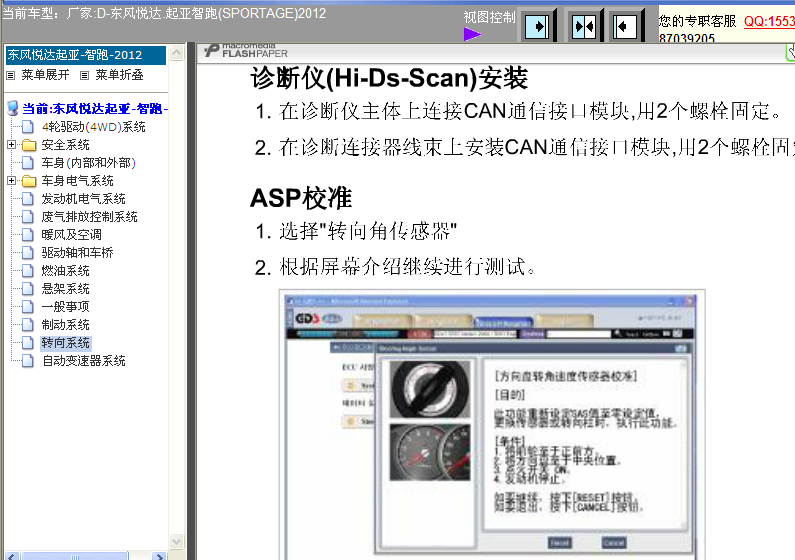Click the page icon for 车身(内部和外部)
The image size is (795, 560).
click(x=28, y=163)
